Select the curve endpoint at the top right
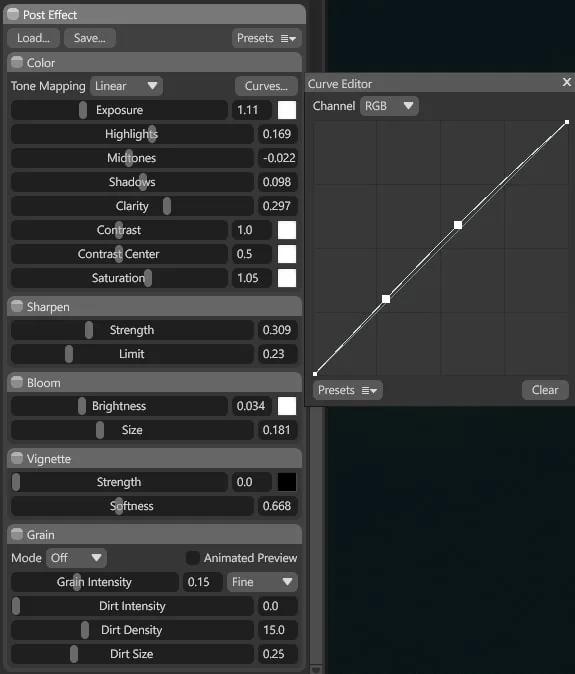 [567, 123]
